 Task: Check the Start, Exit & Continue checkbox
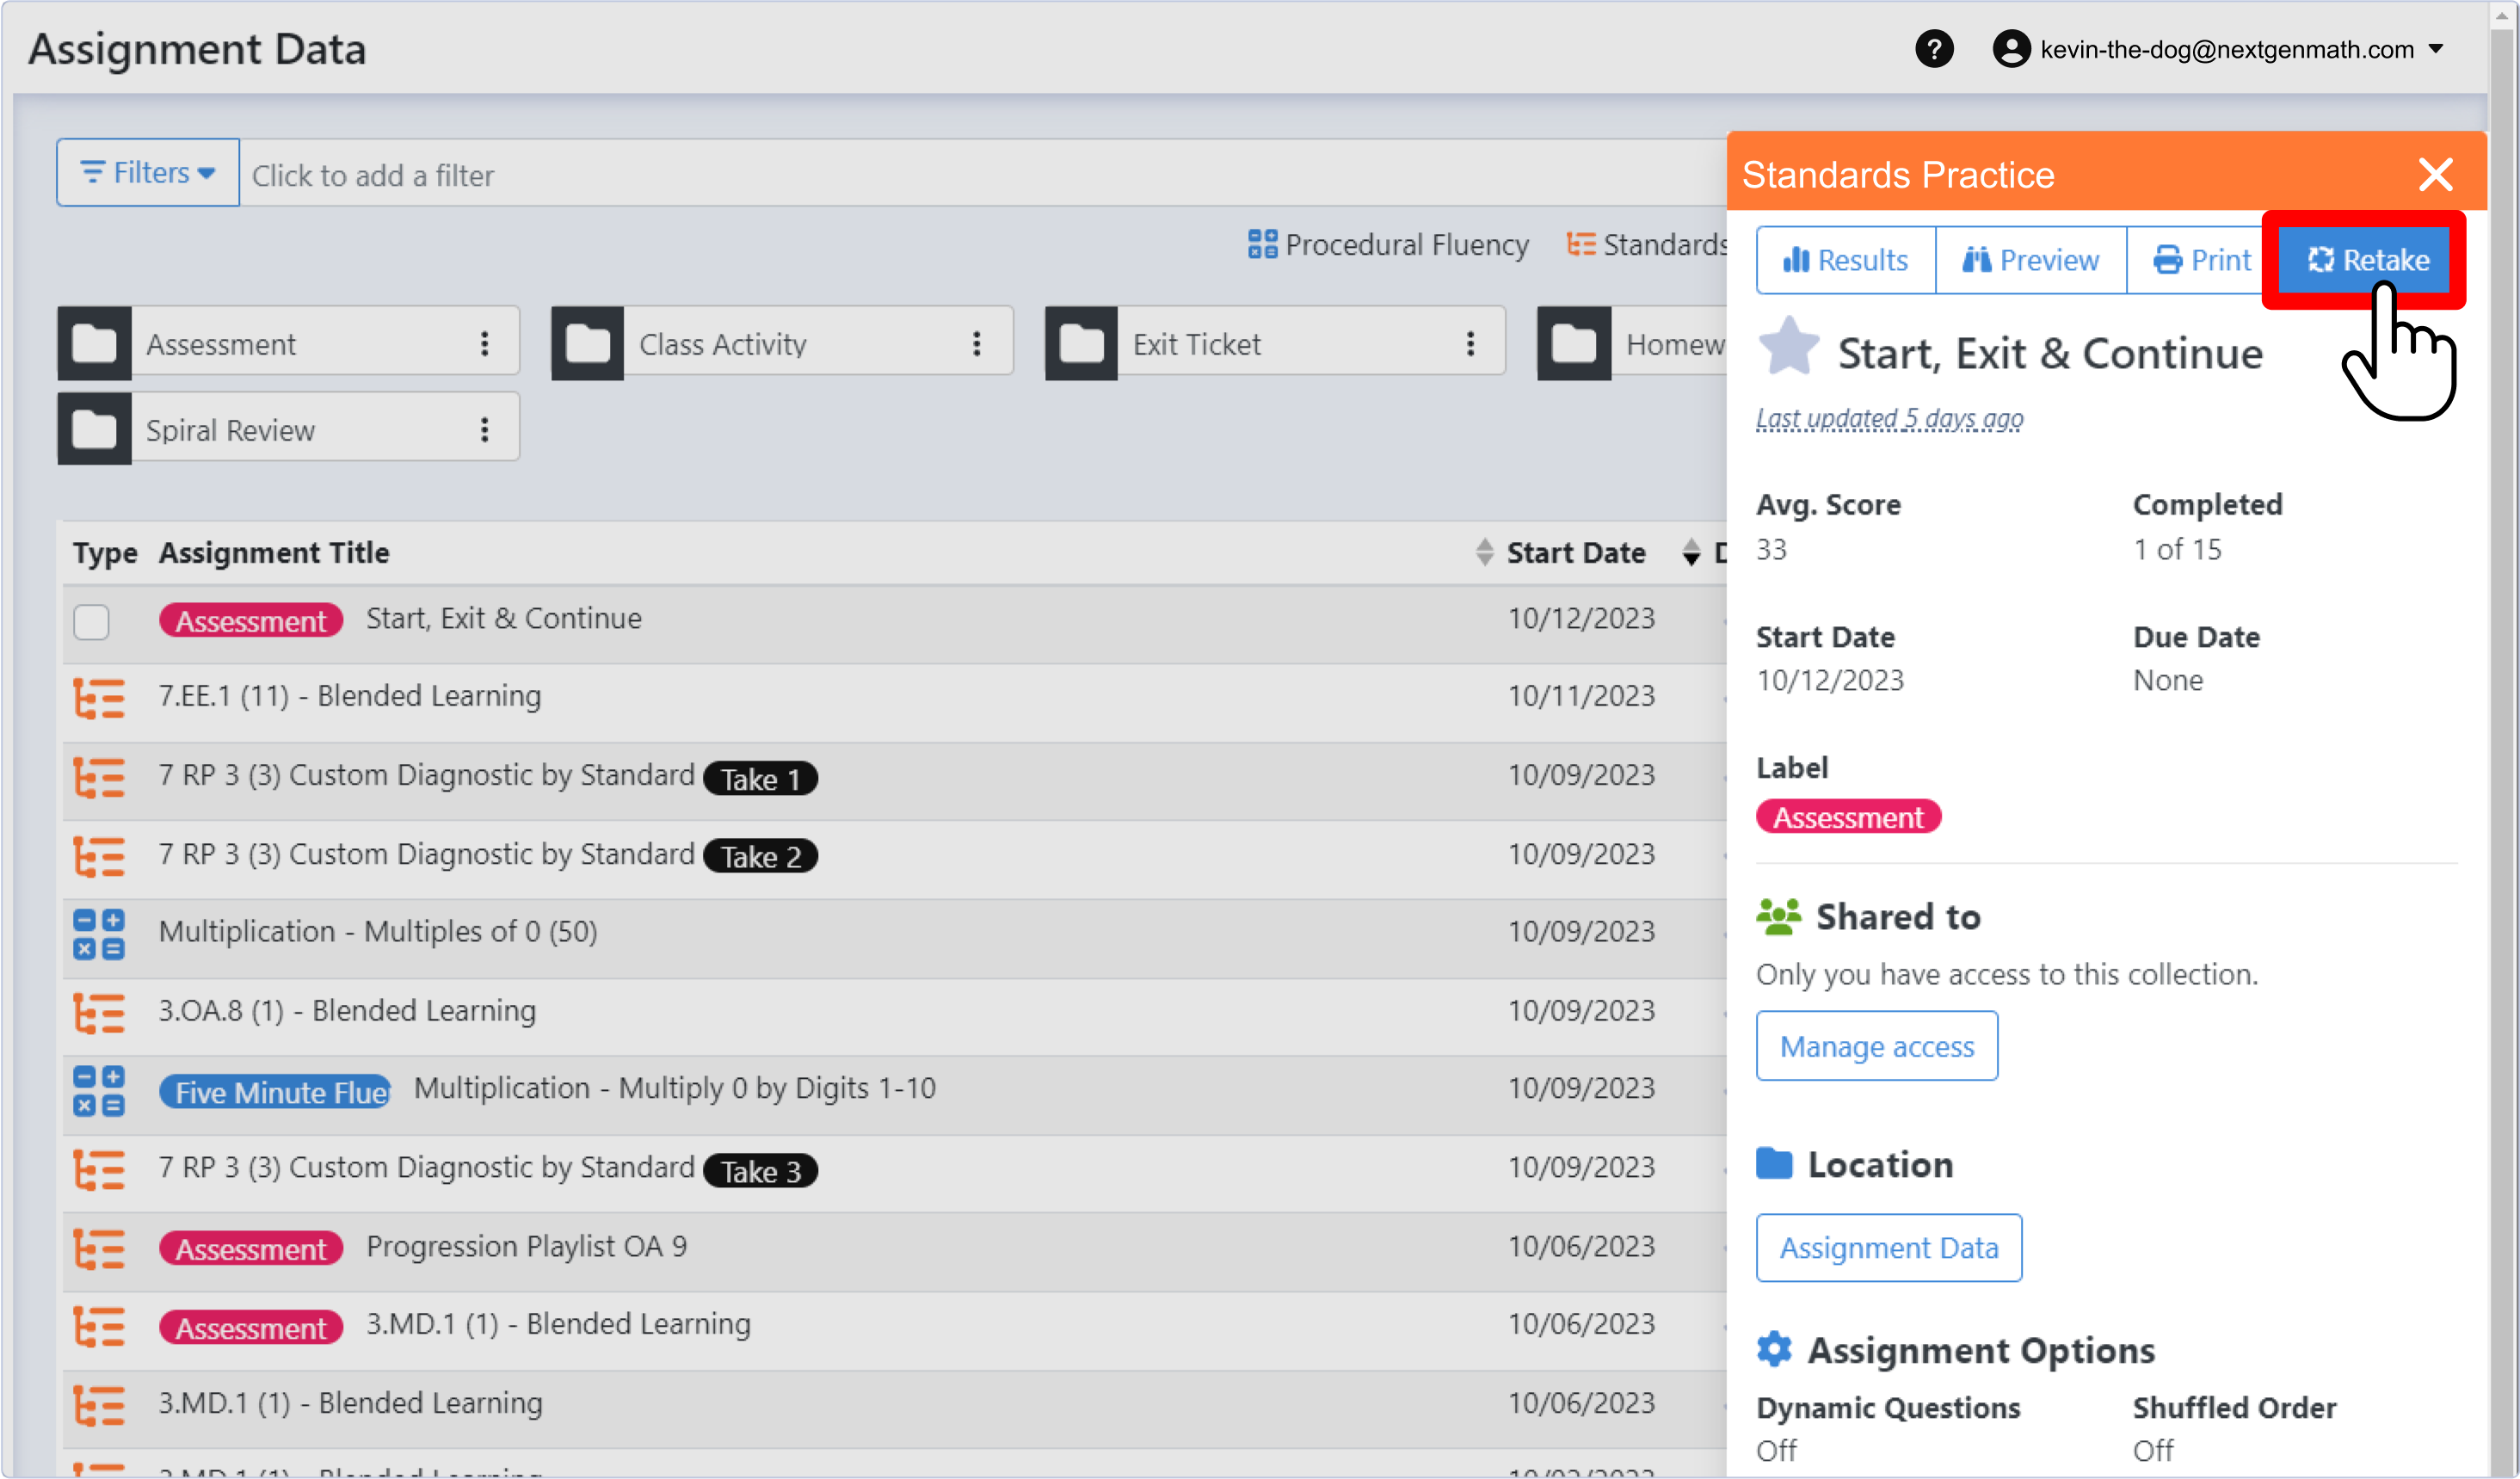tap(91, 621)
